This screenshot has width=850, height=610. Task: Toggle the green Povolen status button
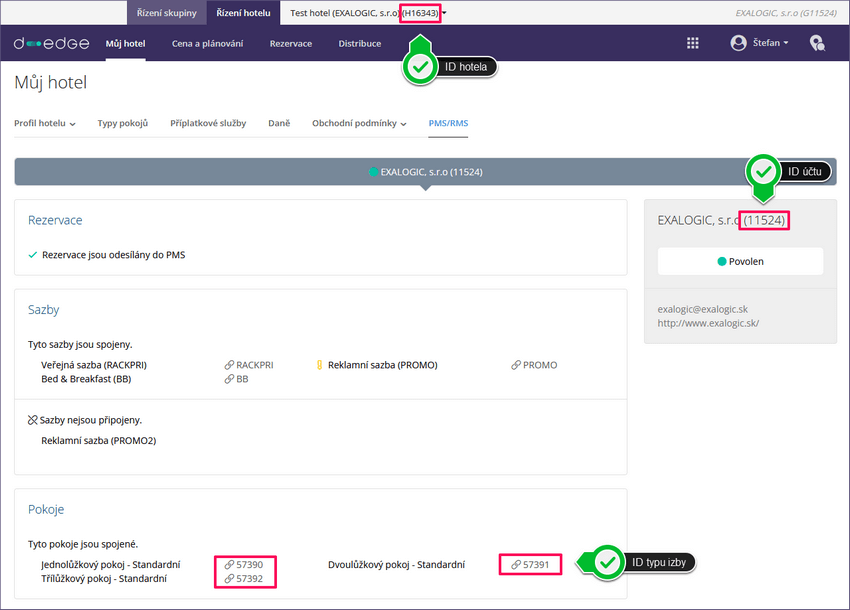point(740,261)
